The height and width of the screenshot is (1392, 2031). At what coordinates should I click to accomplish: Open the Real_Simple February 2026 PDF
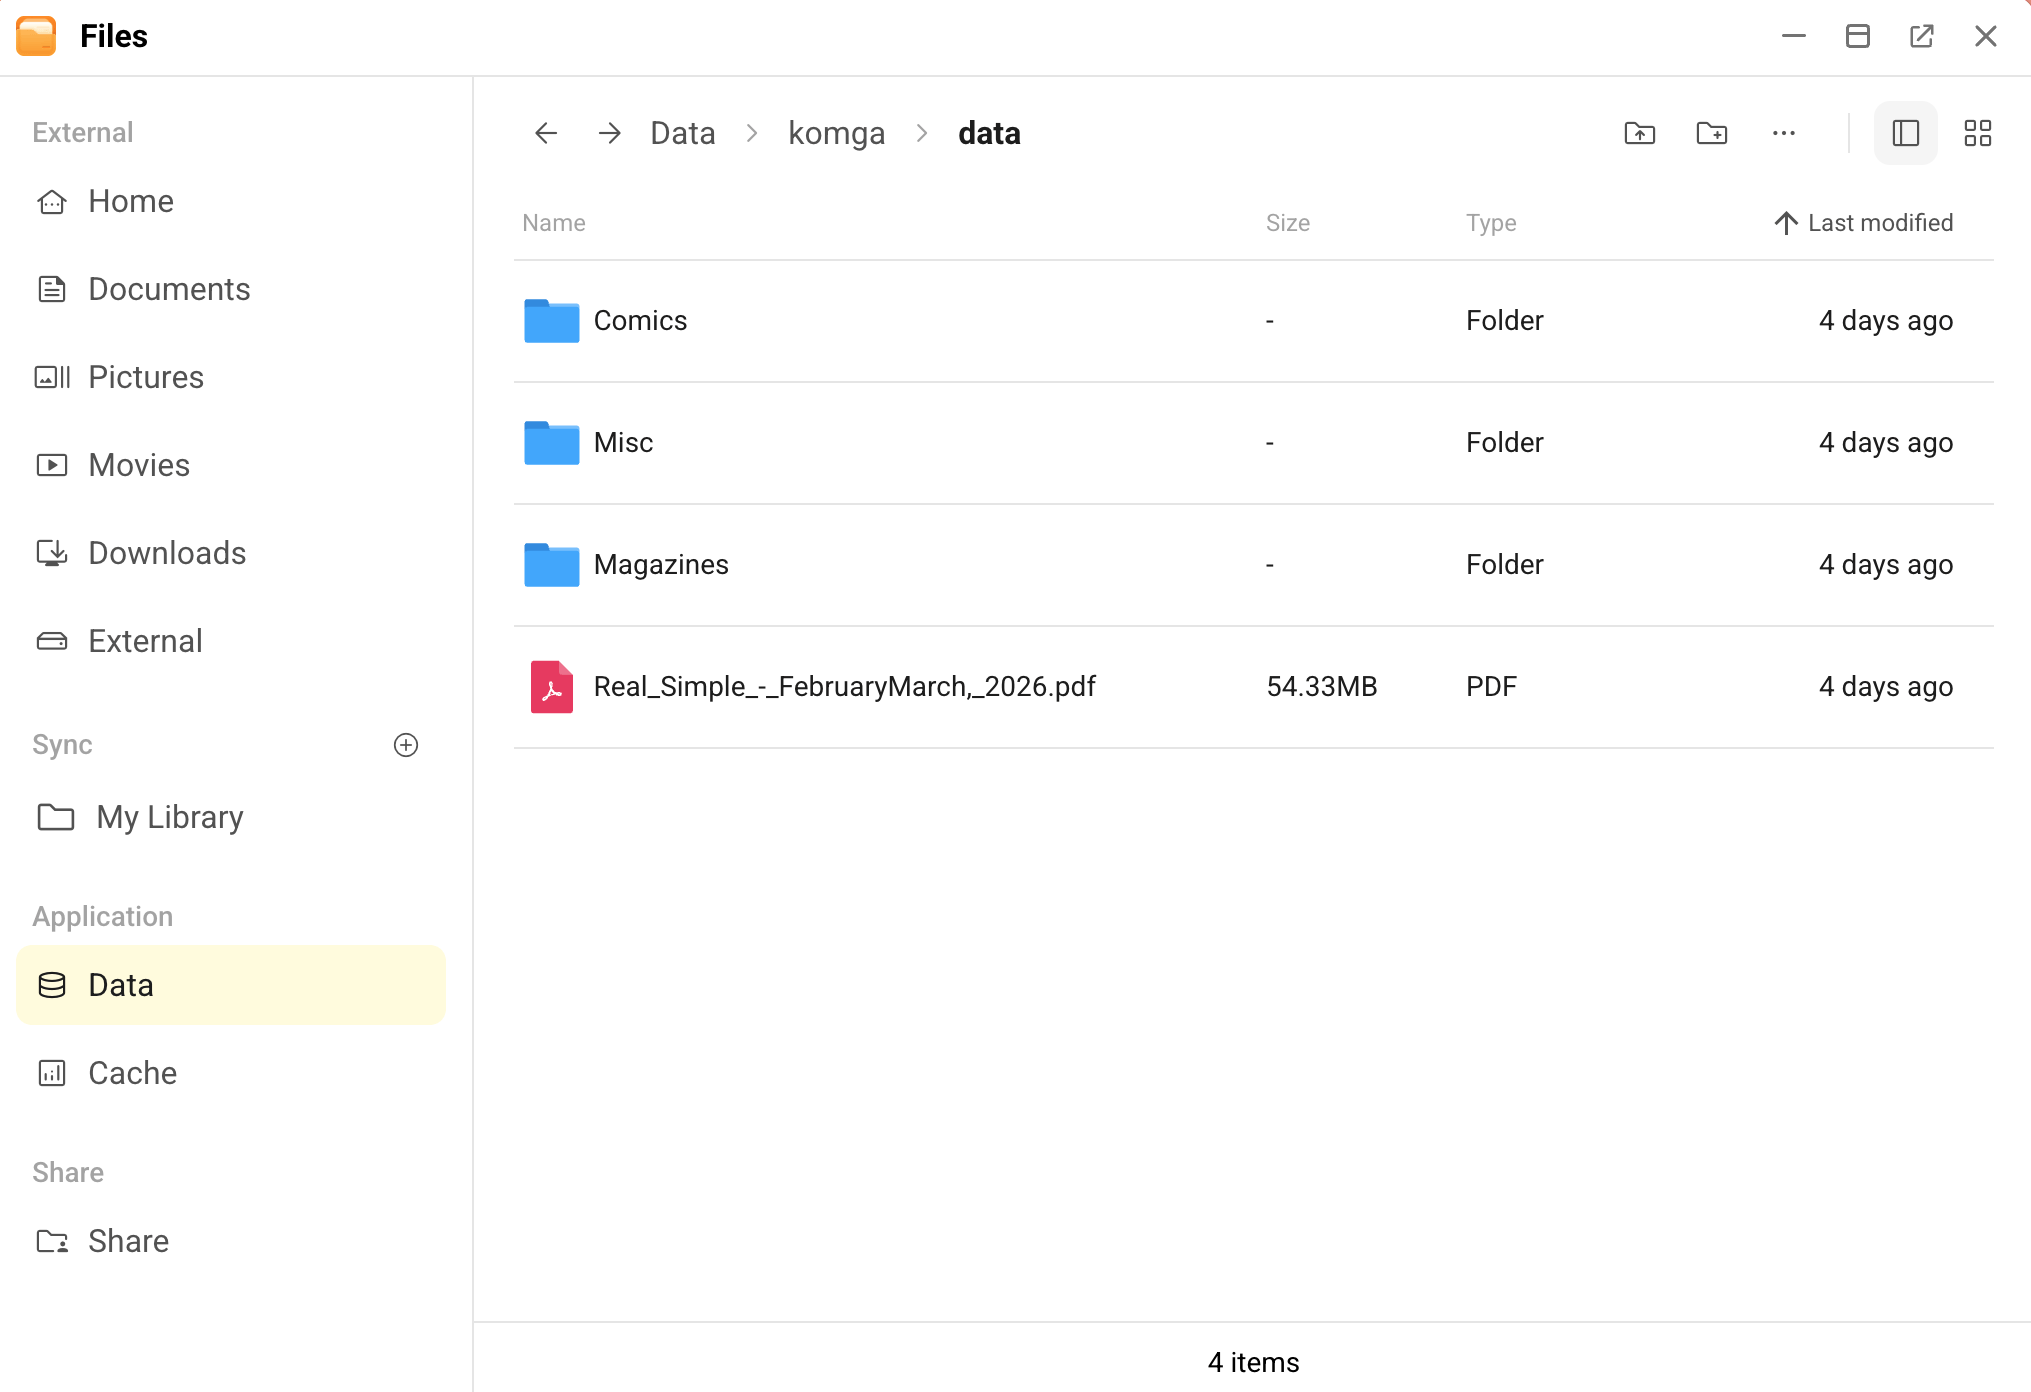[x=845, y=686]
